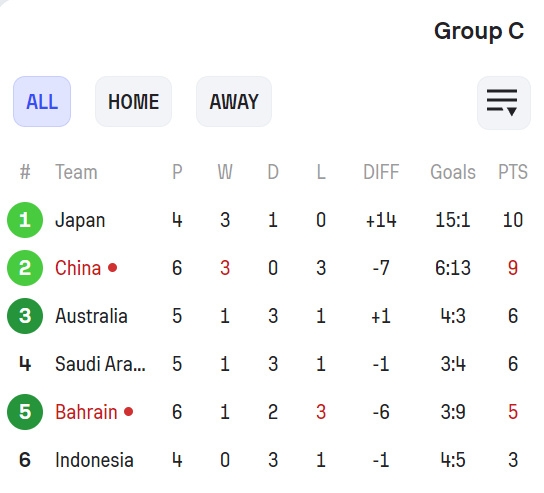Open the China team link
This screenshot has width=544, height=493.
pos(78,268)
